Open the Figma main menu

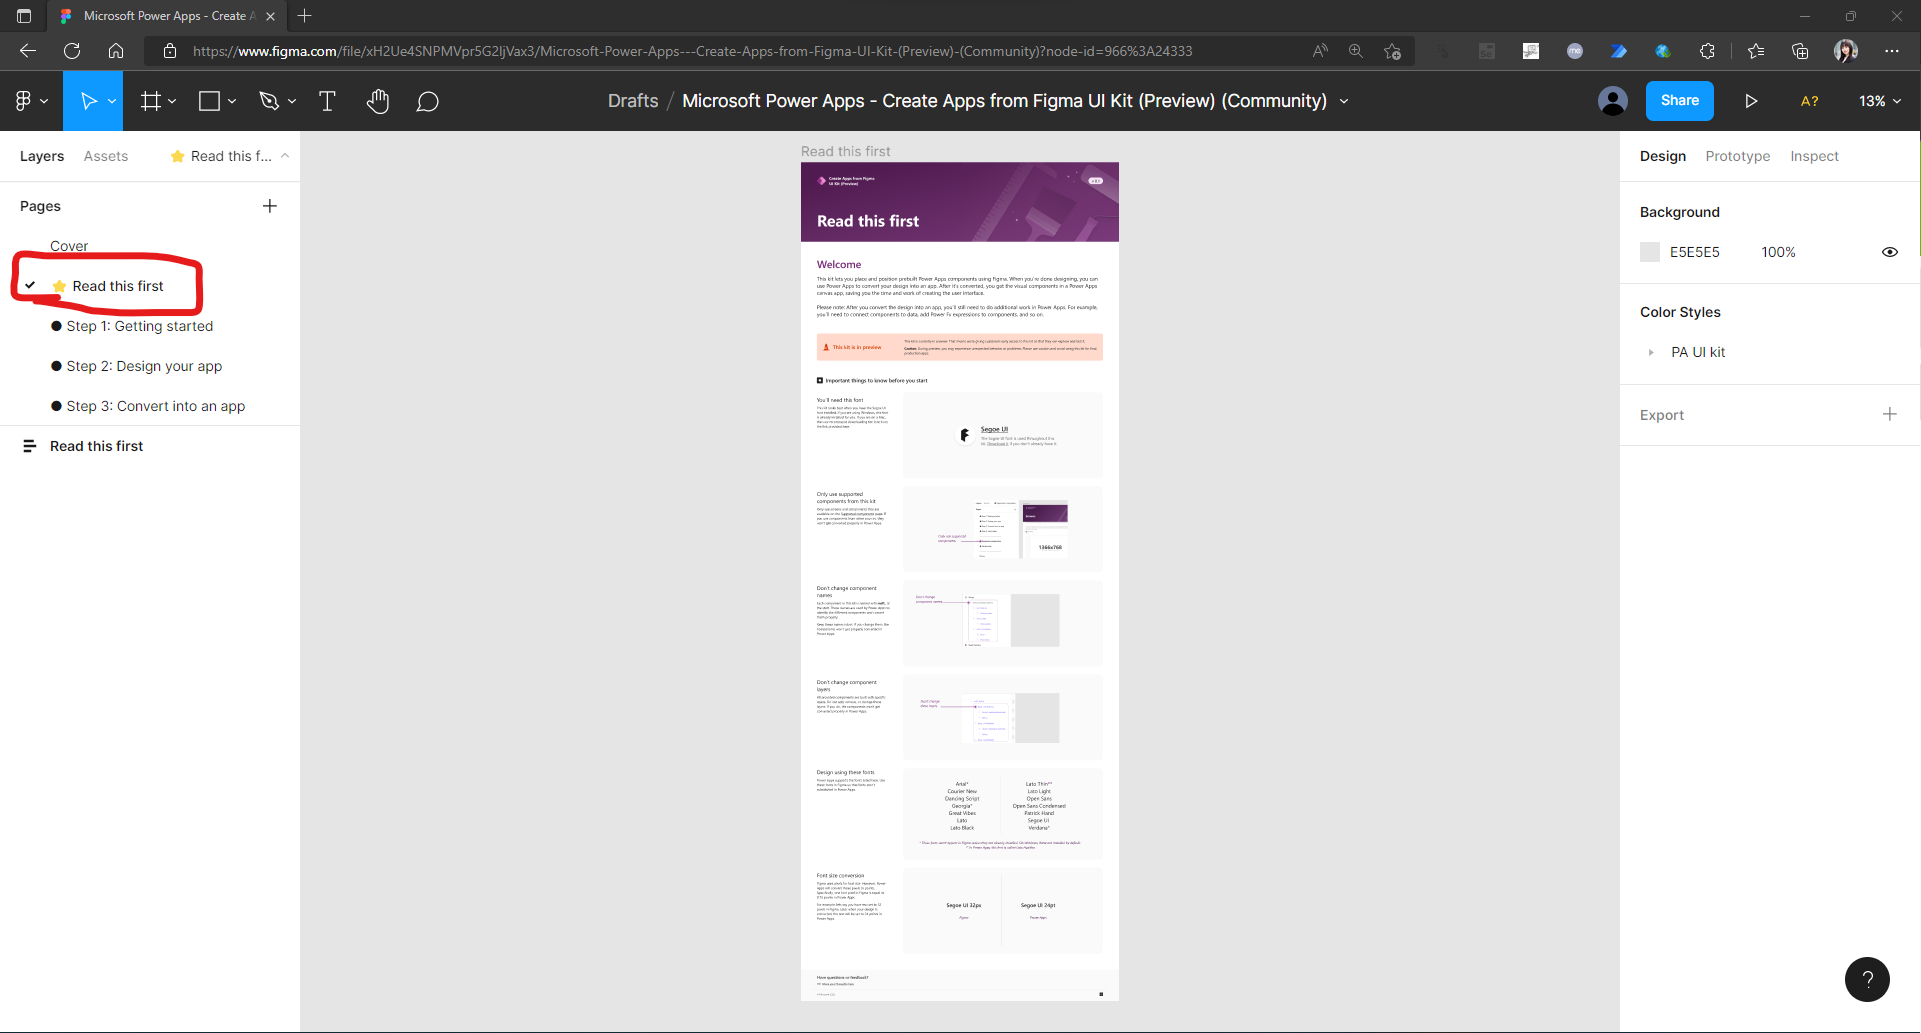tap(31, 101)
